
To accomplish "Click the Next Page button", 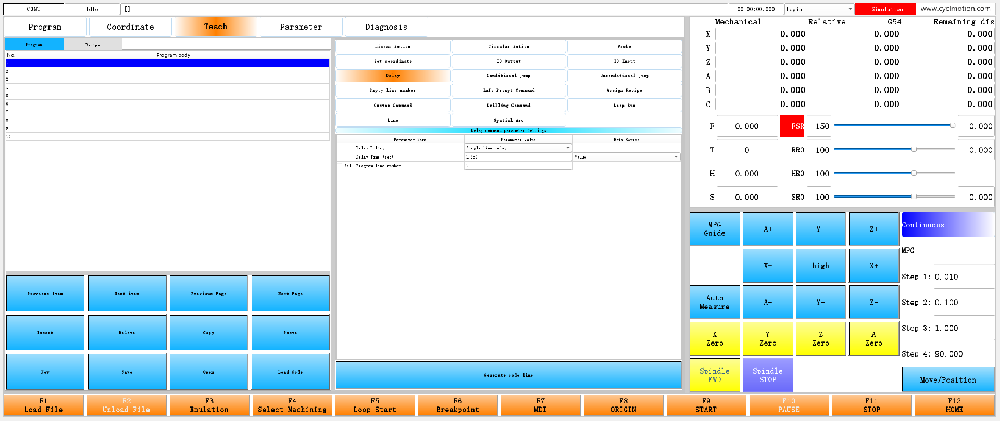I will pos(291,293).
